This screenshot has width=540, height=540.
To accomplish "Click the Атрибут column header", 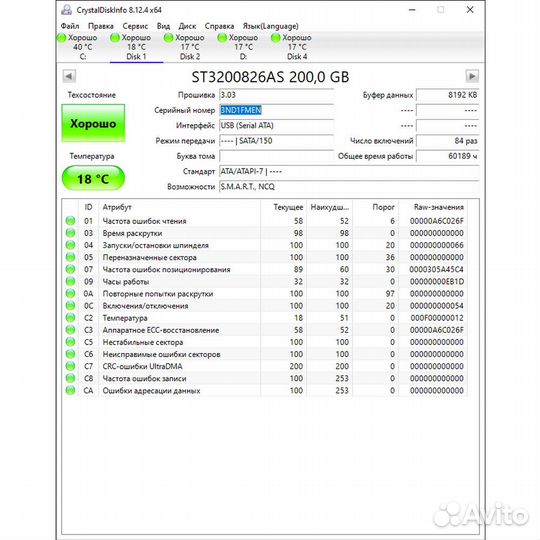I will [179, 207].
